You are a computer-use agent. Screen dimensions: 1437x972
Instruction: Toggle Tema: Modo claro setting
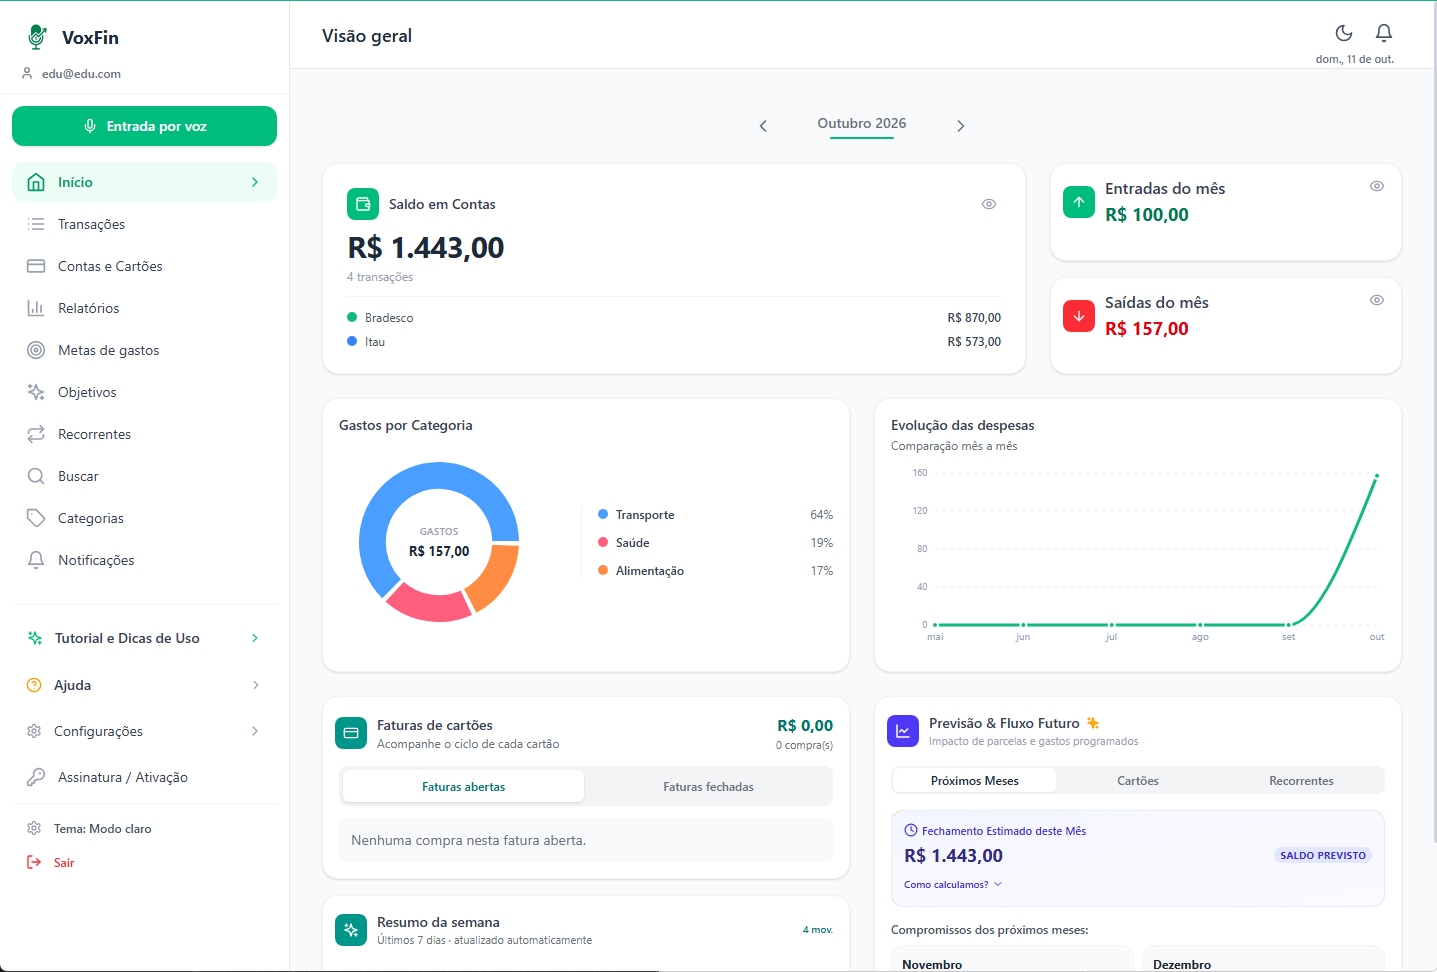pyautogui.click(x=144, y=828)
